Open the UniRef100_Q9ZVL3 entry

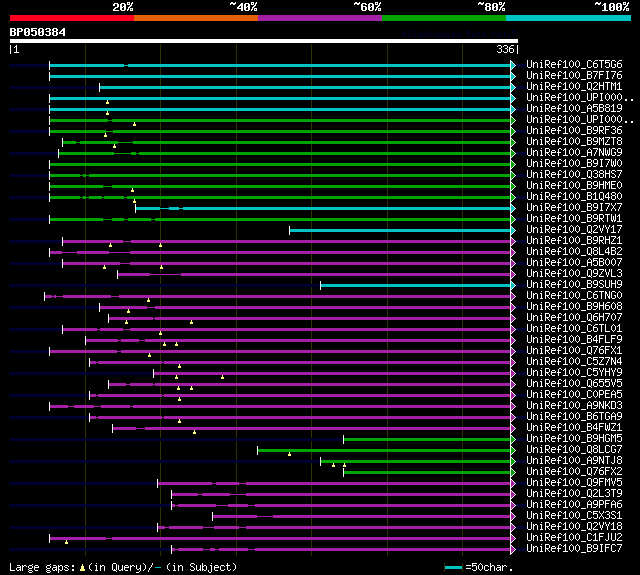click(574, 274)
